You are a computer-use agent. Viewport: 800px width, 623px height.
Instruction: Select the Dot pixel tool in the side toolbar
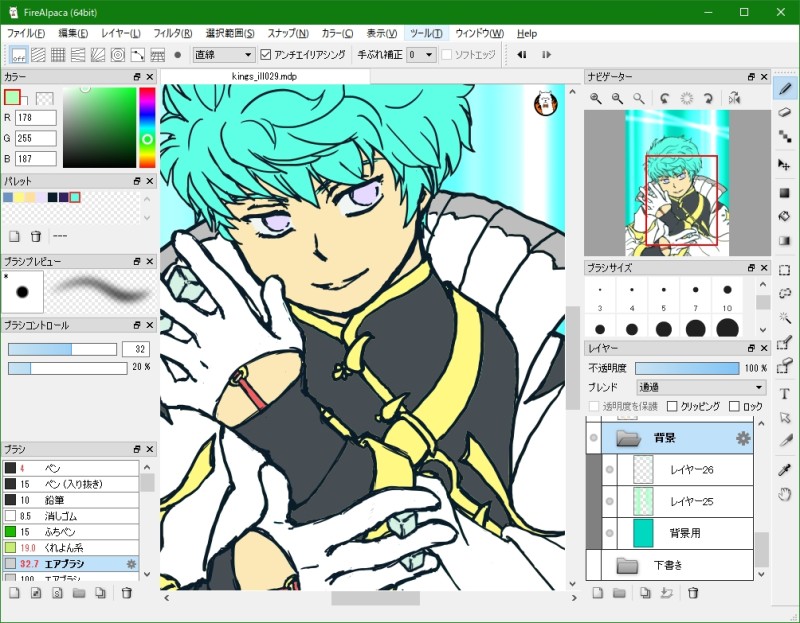point(785,136)
